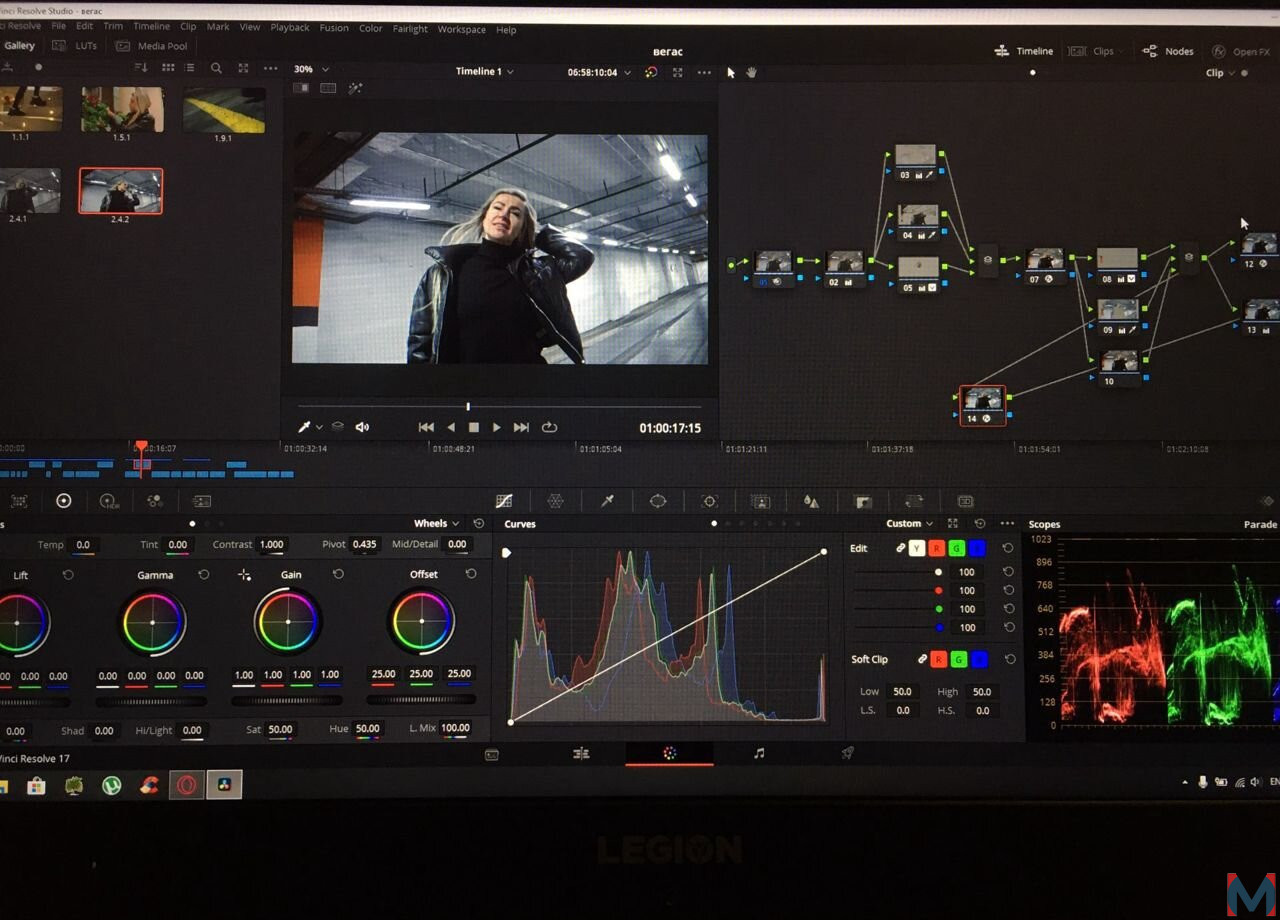Switch to the Fairlight page music icon
This screenshot has width=1280, height=920.
759,753
